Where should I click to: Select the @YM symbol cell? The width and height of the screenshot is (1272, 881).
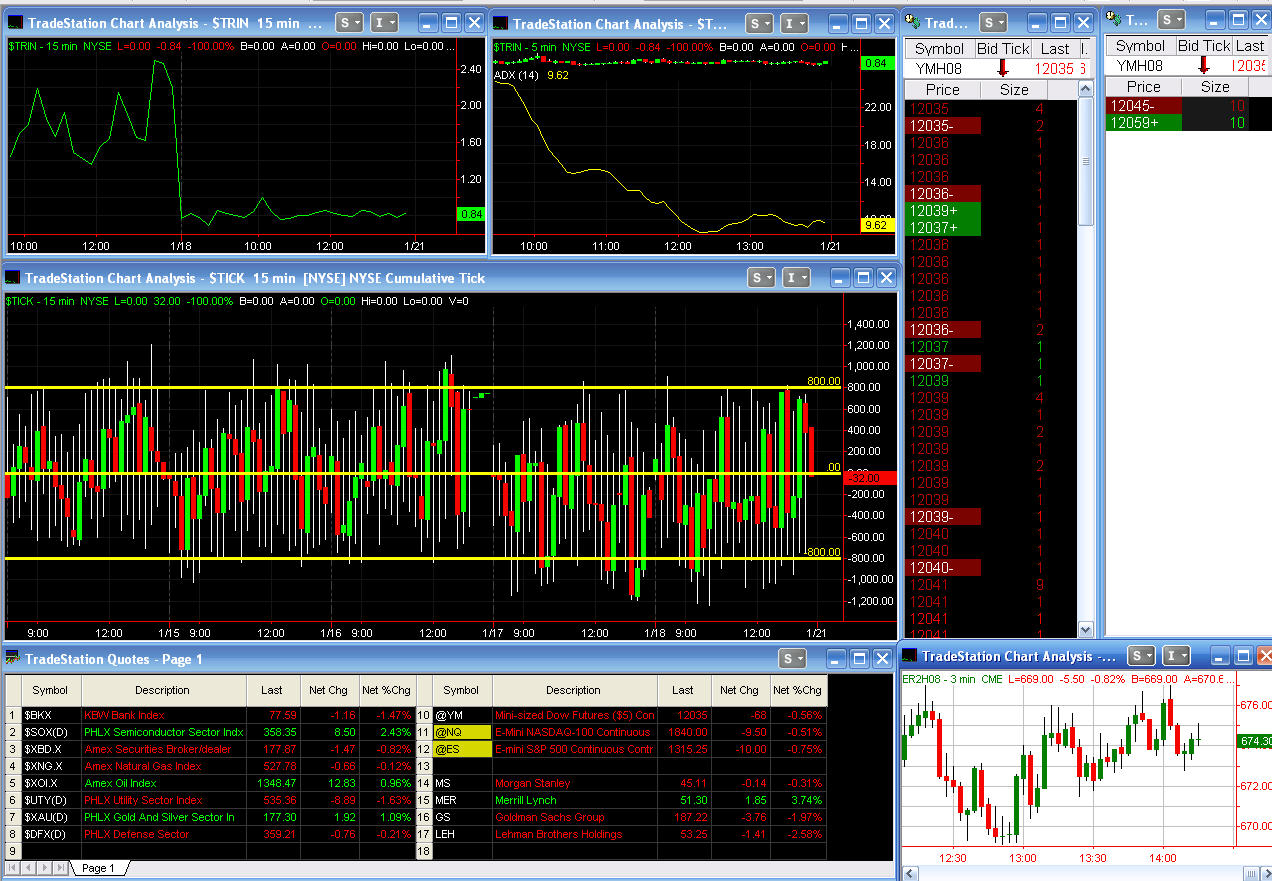click(x=461, y=716)
